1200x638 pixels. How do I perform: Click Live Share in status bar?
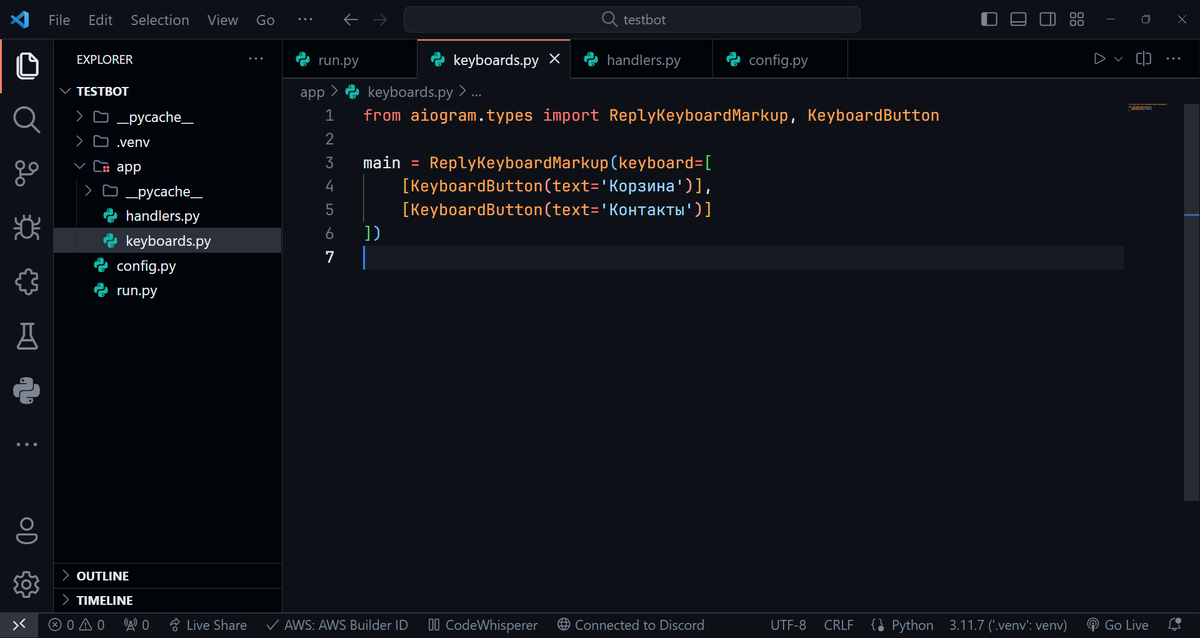[x=208, y=625]
